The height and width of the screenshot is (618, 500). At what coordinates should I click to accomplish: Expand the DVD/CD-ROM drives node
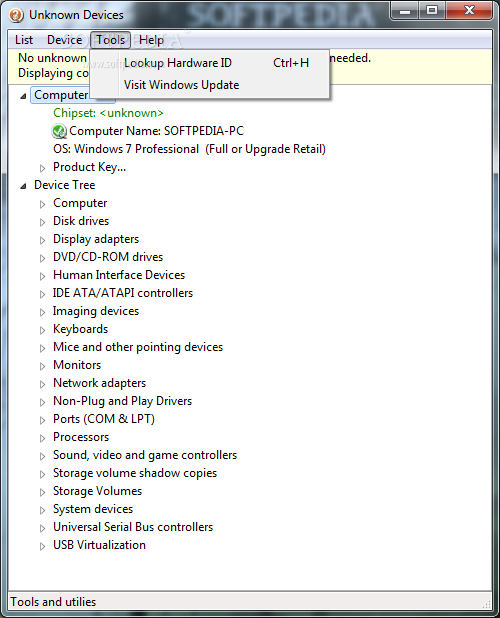tap(43, 258)
